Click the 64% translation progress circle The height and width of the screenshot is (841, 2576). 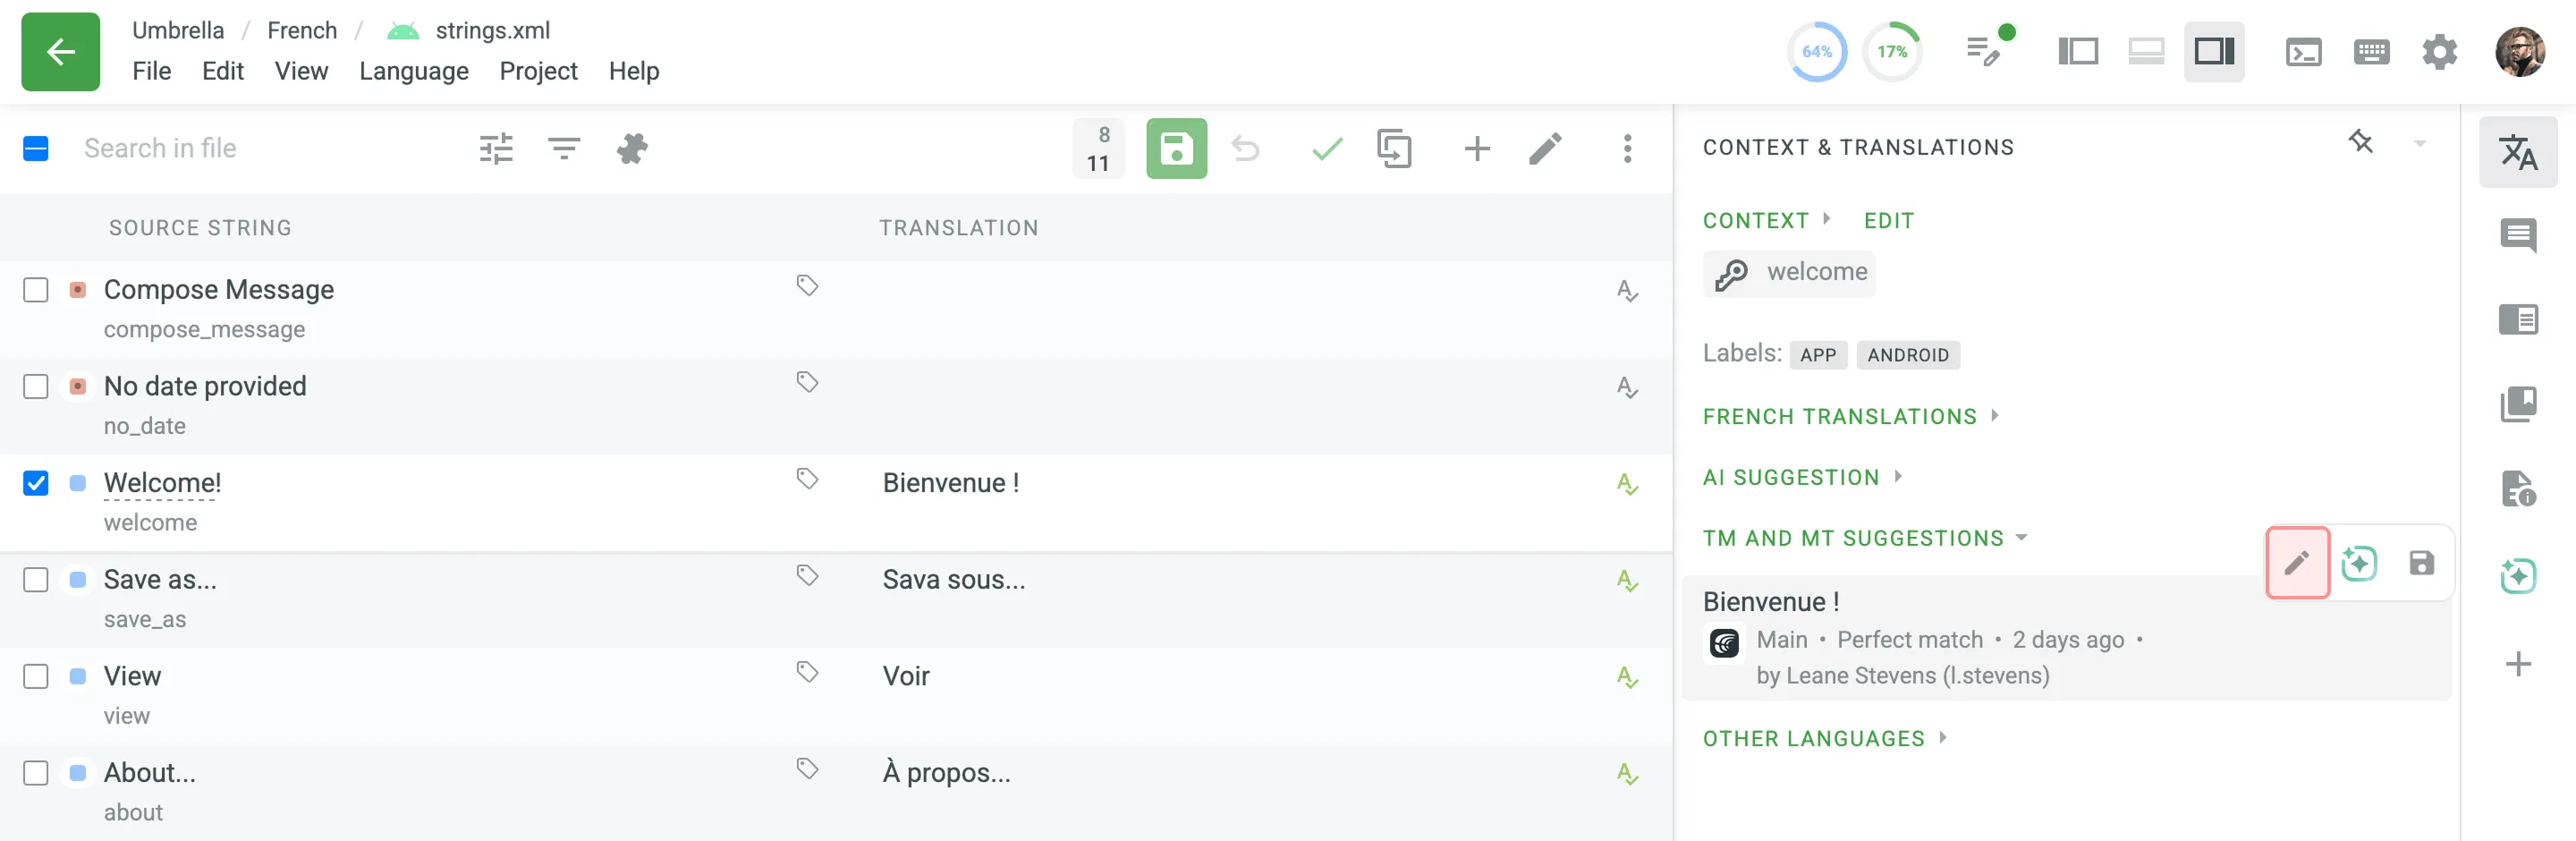coord(1816,52)
